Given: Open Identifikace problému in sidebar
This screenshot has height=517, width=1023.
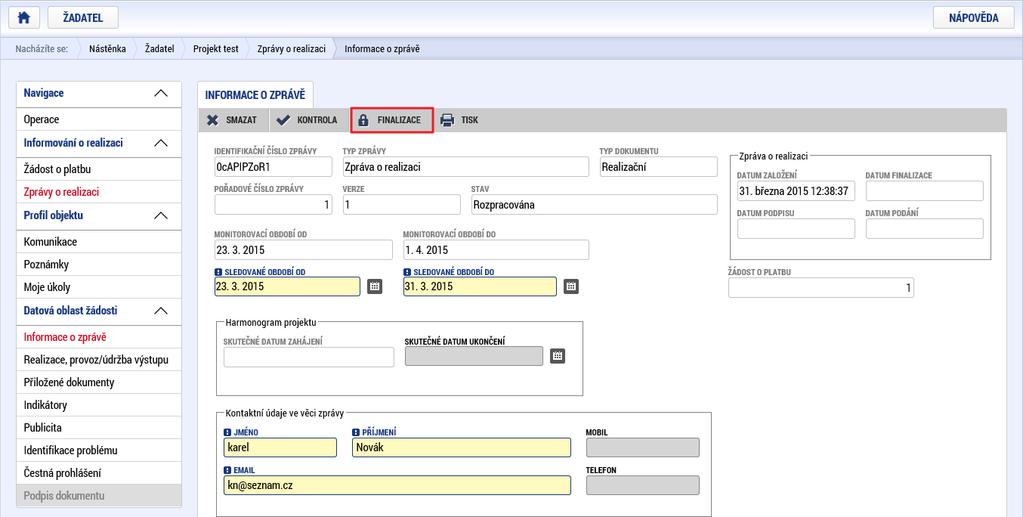Looking at the screenshot, I should click(99, 450).
